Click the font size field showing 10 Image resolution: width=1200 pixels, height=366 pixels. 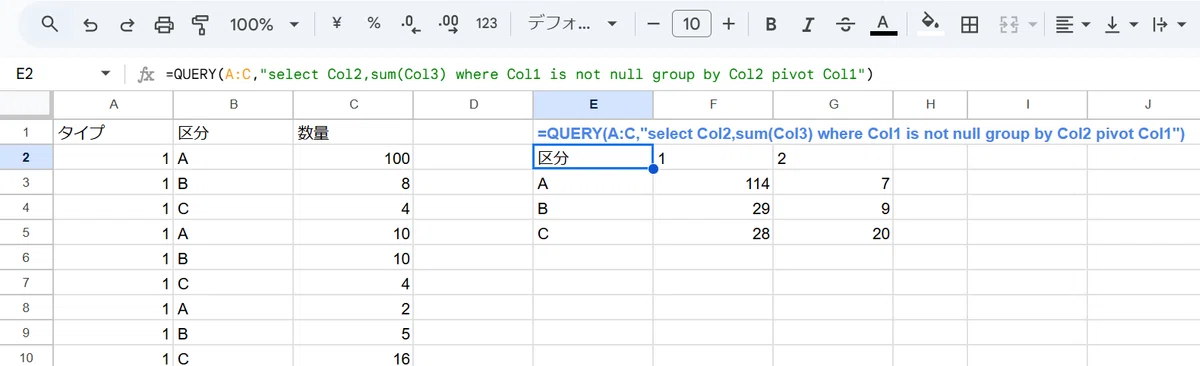[x=692, y=24]
